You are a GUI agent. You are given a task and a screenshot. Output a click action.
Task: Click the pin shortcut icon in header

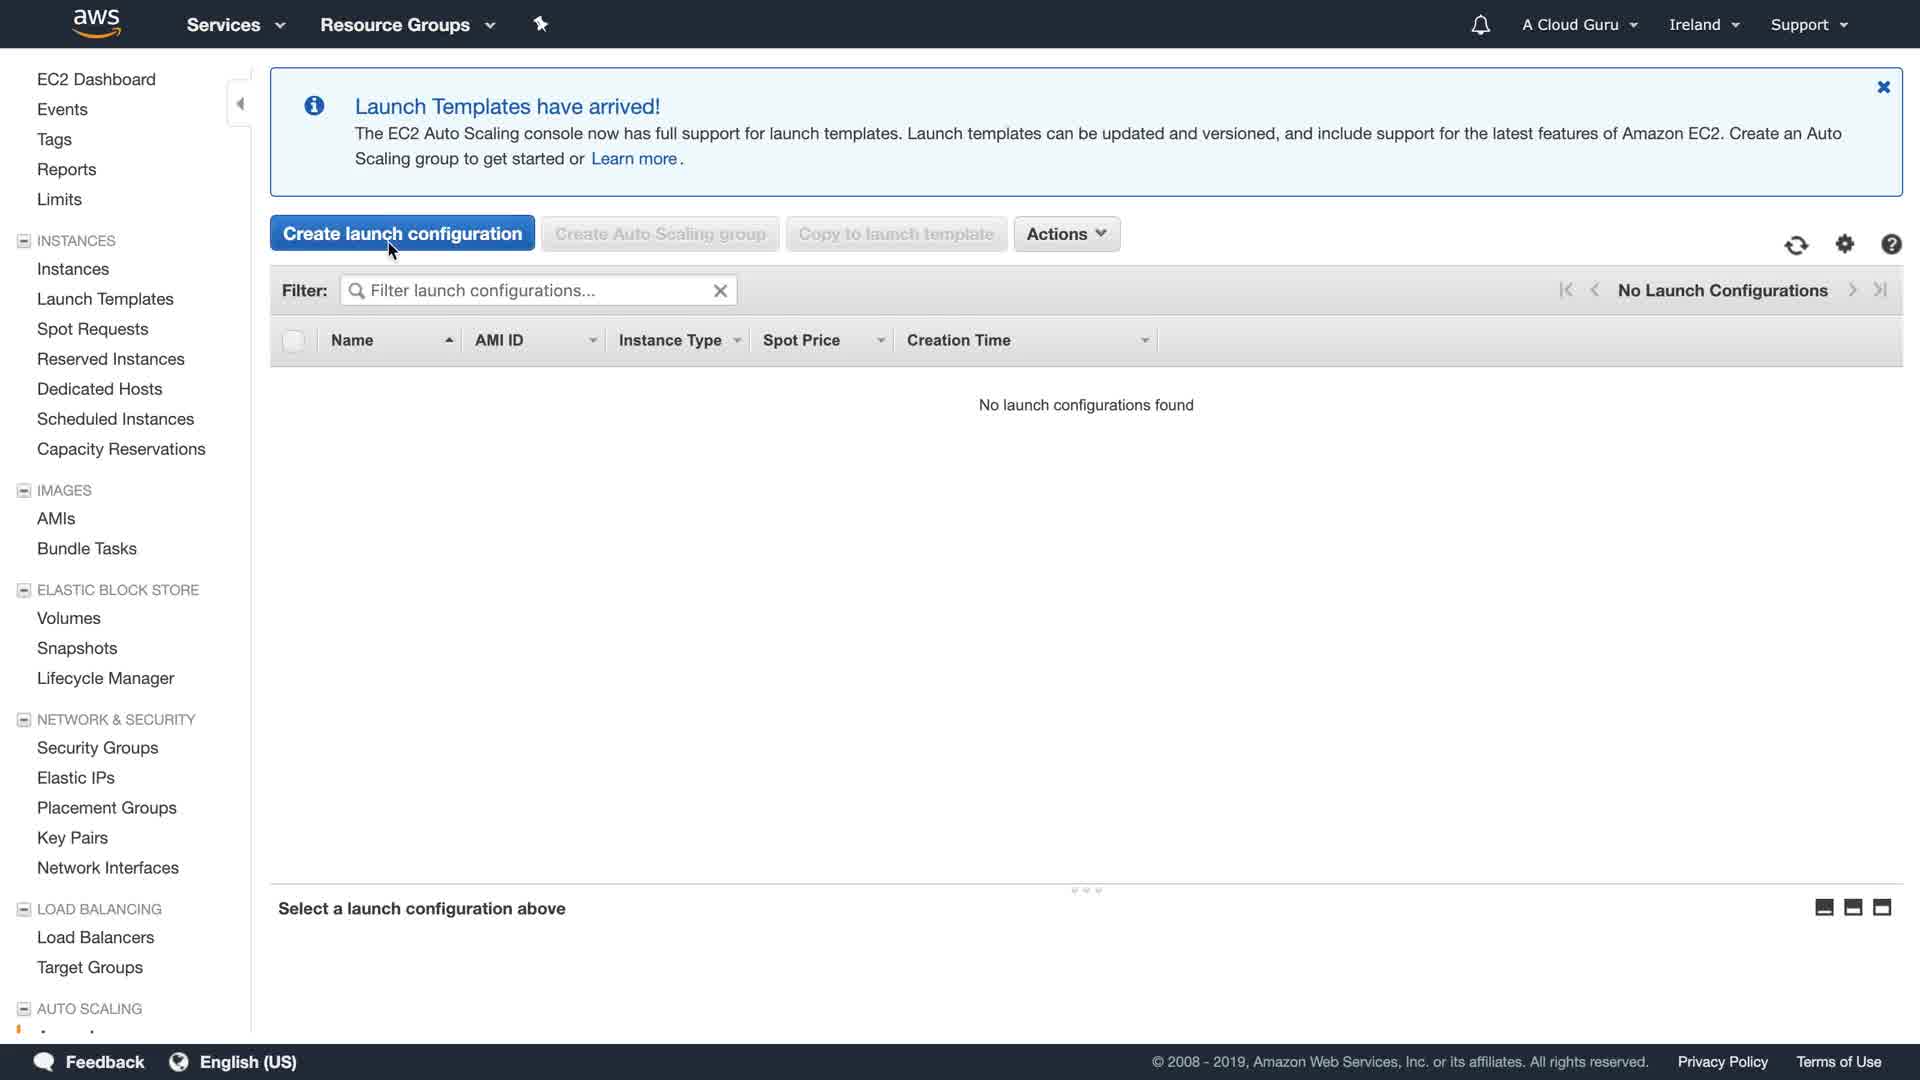[x=541, y=24]
